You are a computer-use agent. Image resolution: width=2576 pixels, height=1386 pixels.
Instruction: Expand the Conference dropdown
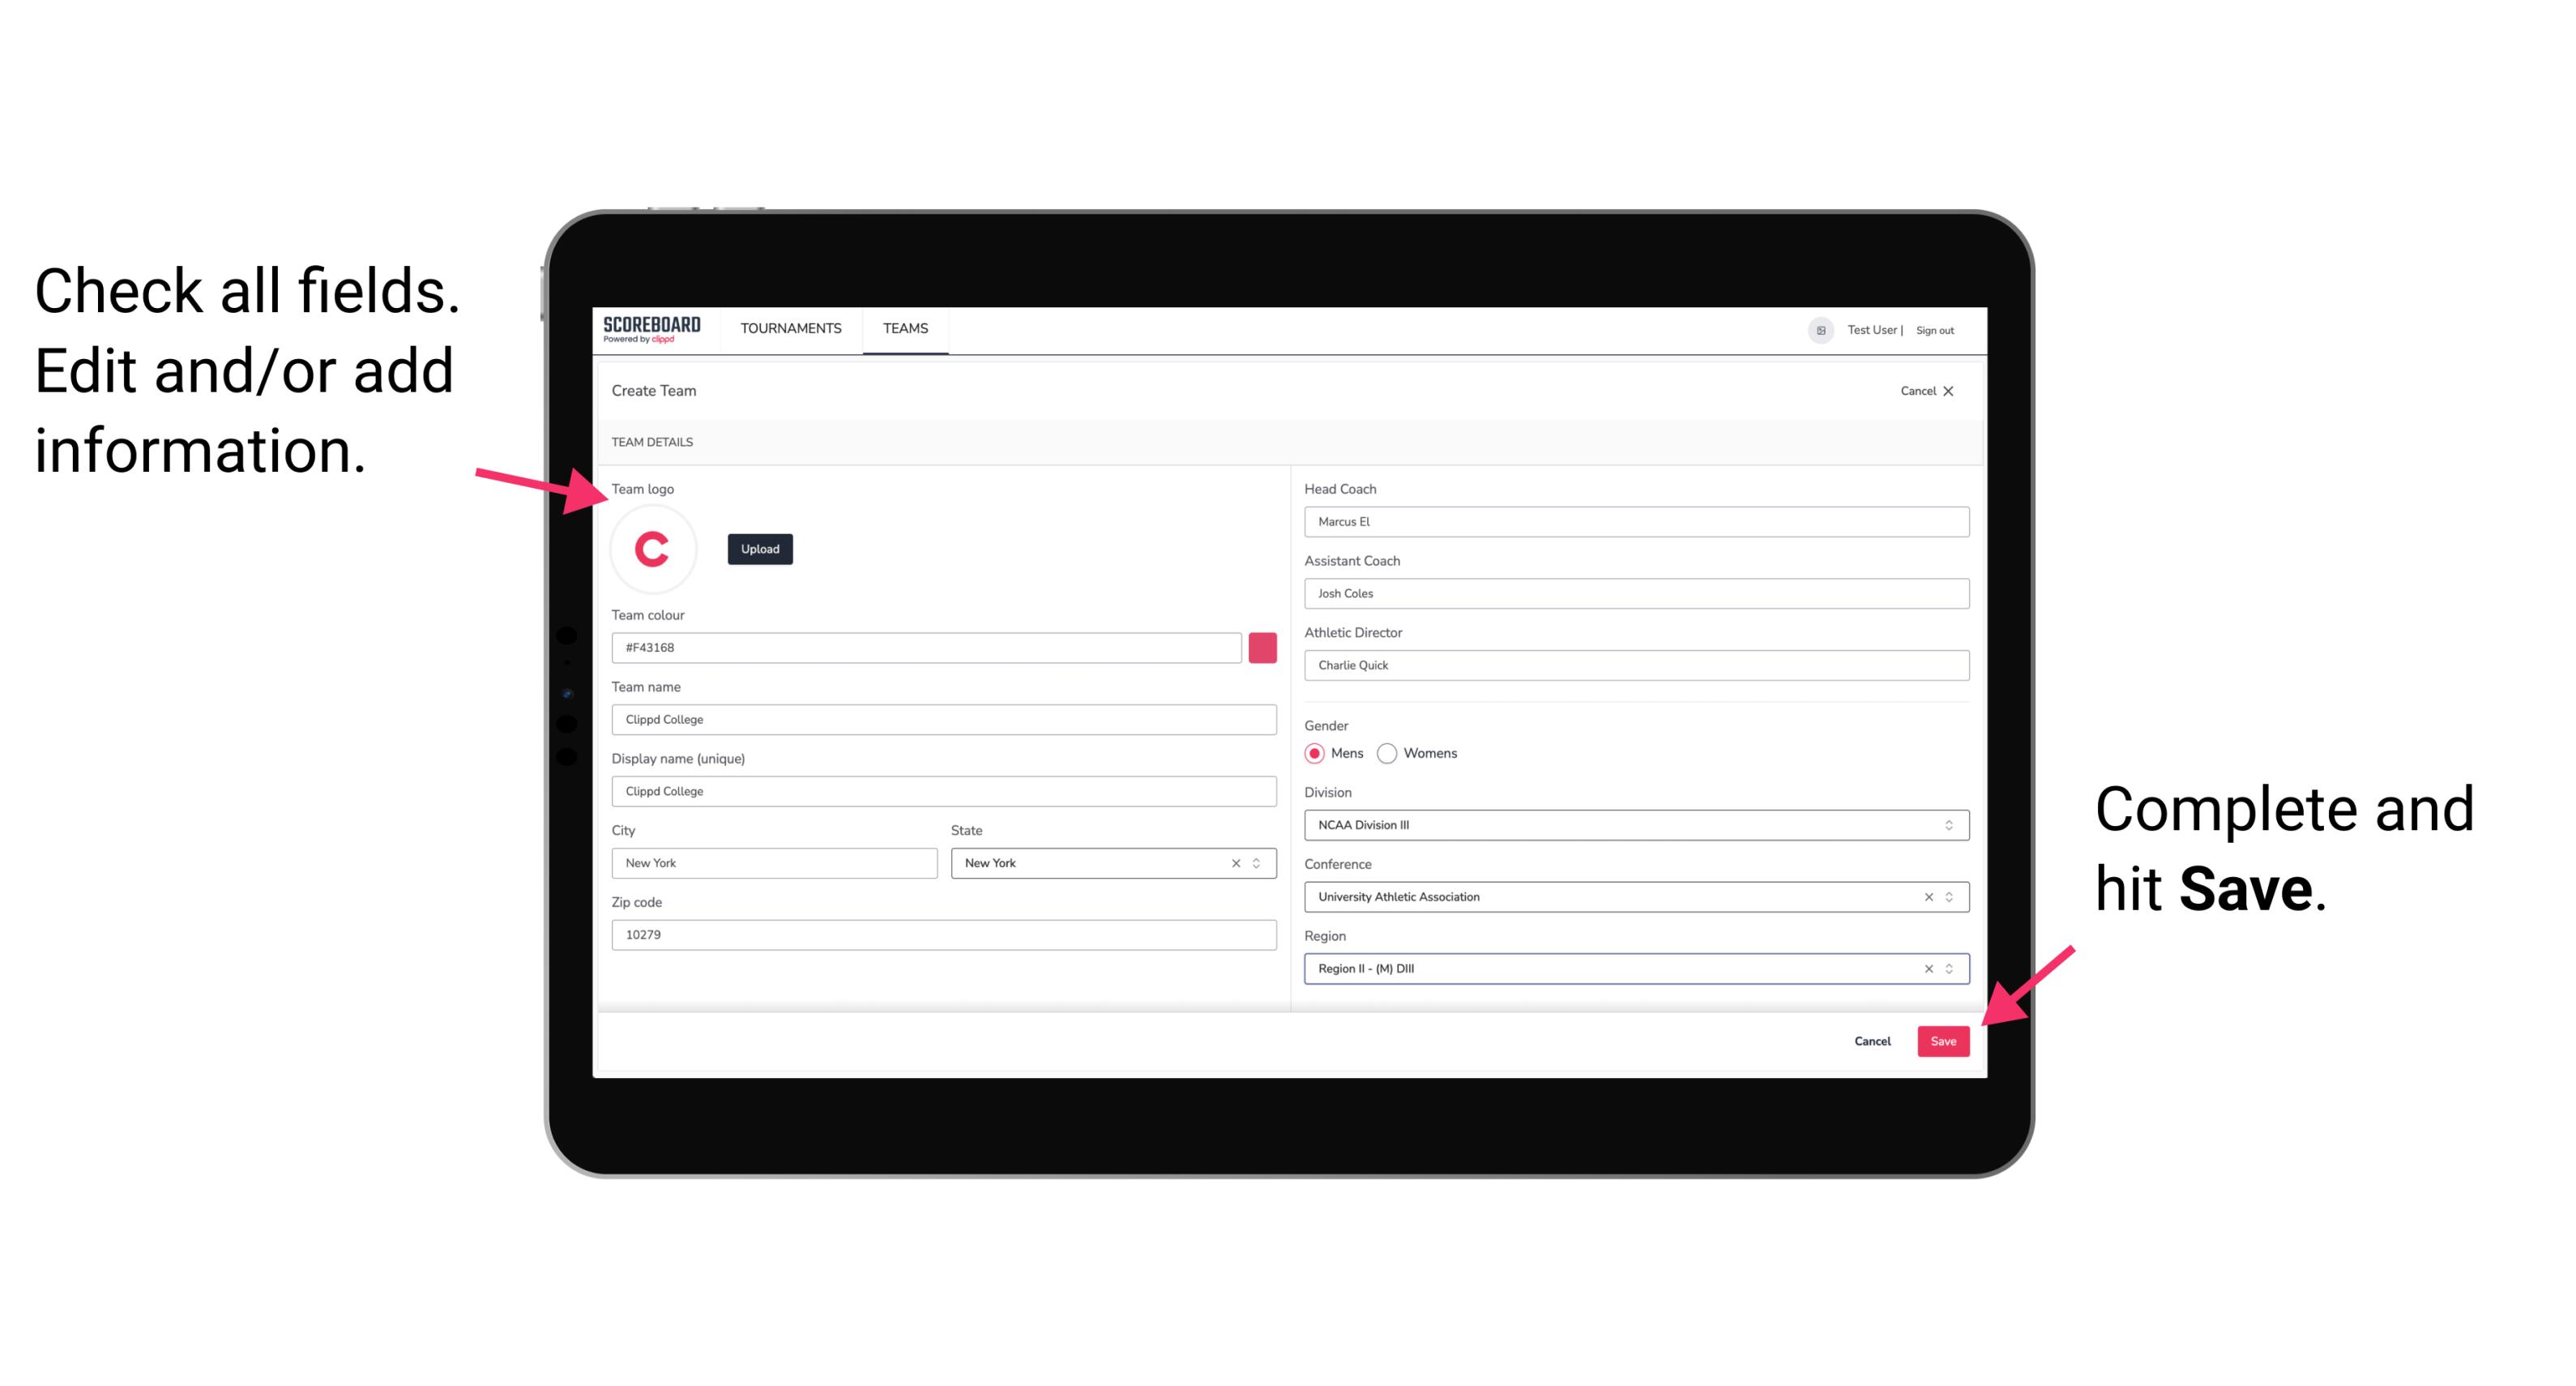click(1951, 896)
